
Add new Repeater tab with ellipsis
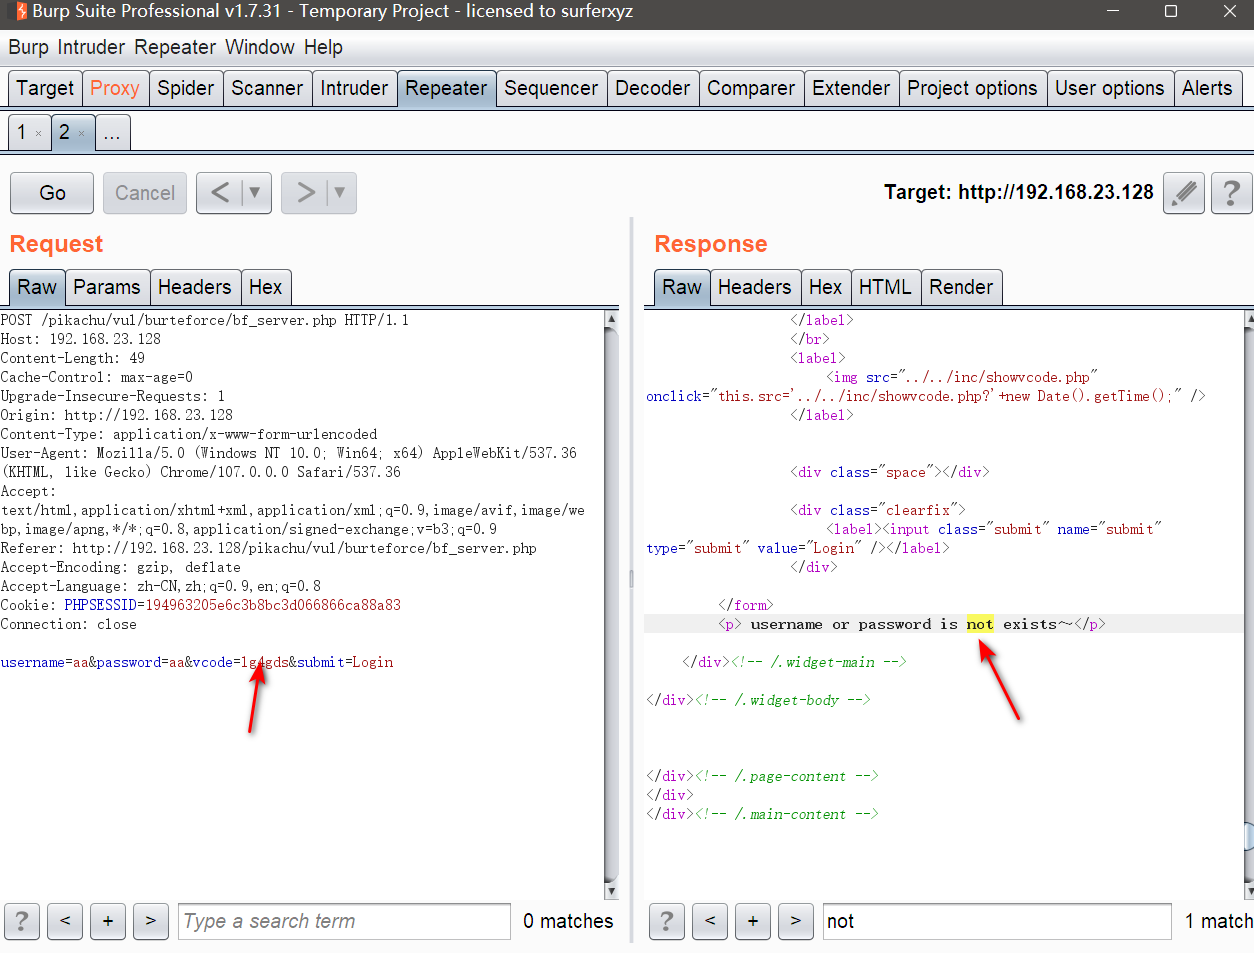pos(112,133)
